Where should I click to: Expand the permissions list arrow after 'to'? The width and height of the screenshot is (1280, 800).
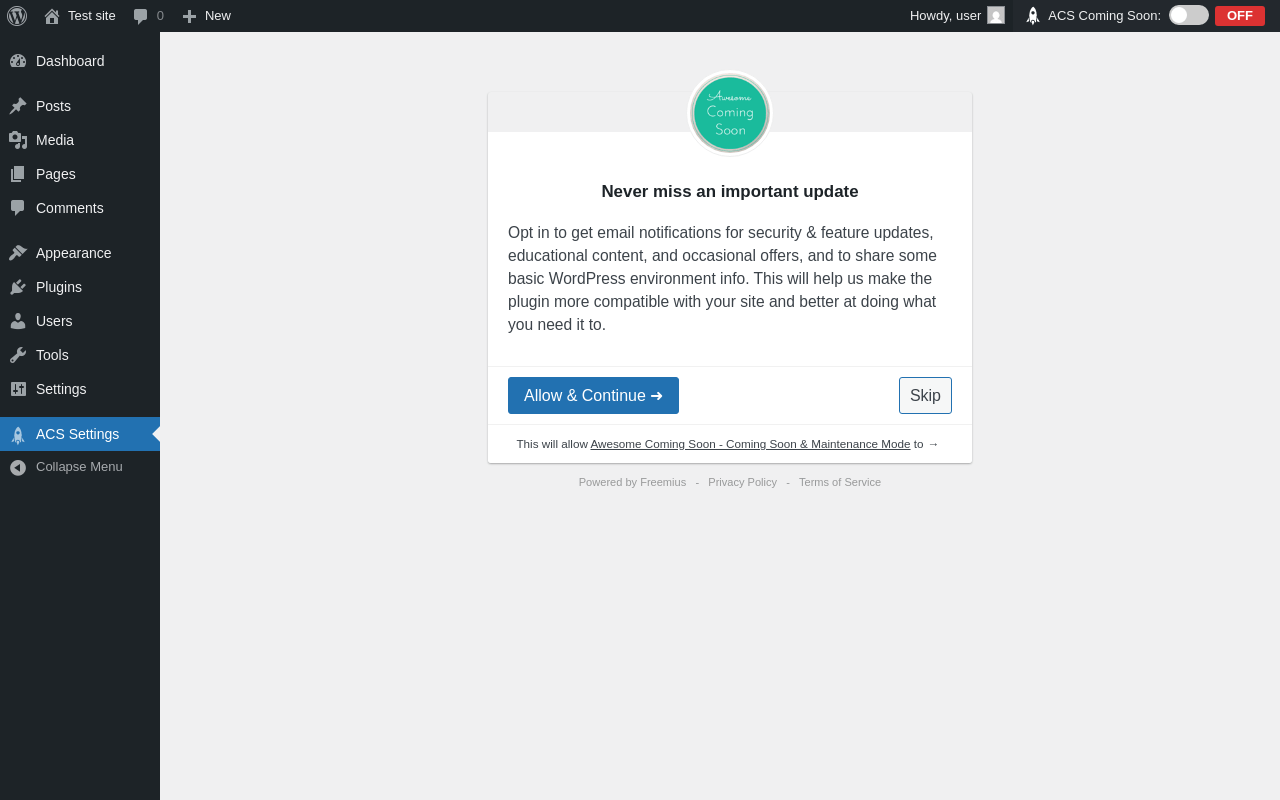pos(933,444)
